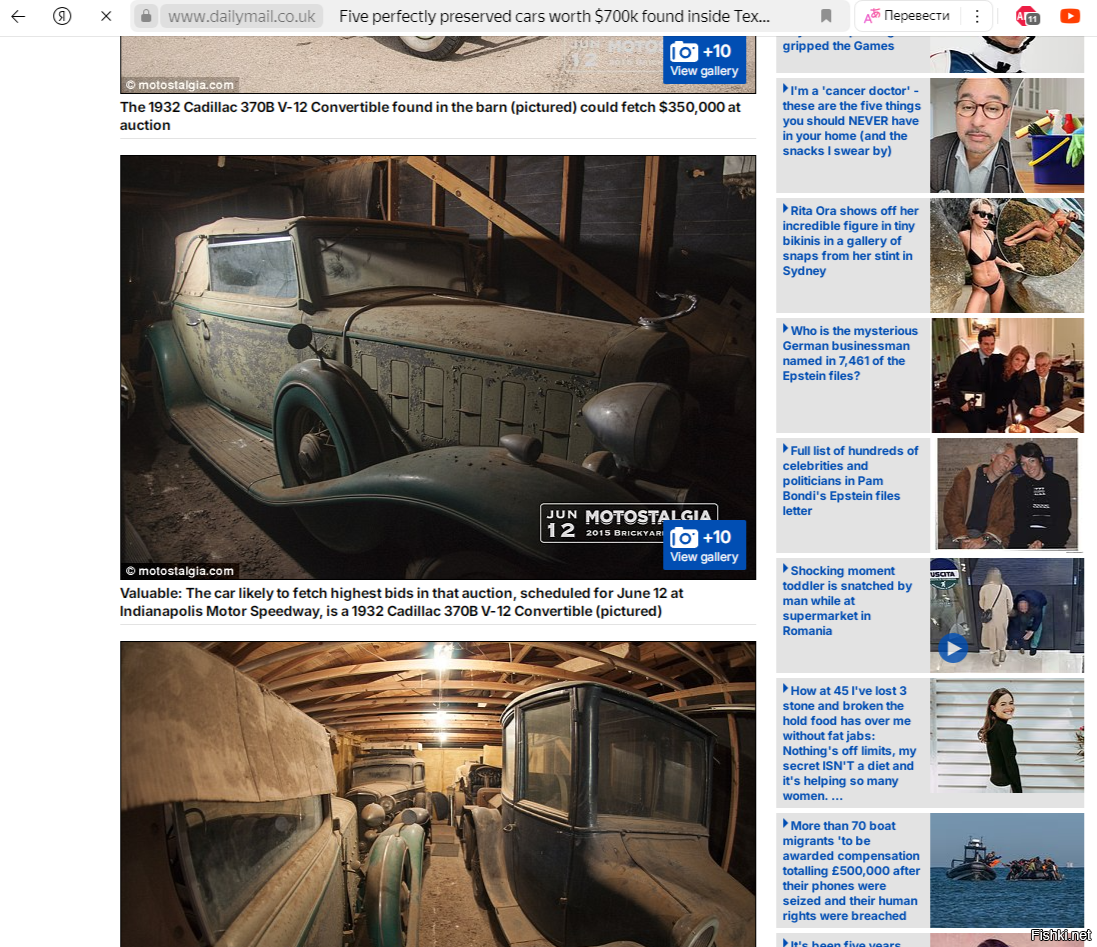Click the browser back arrow
Image resolution: width=1097 pixels, height=947 pixels.
pos(18,16)
